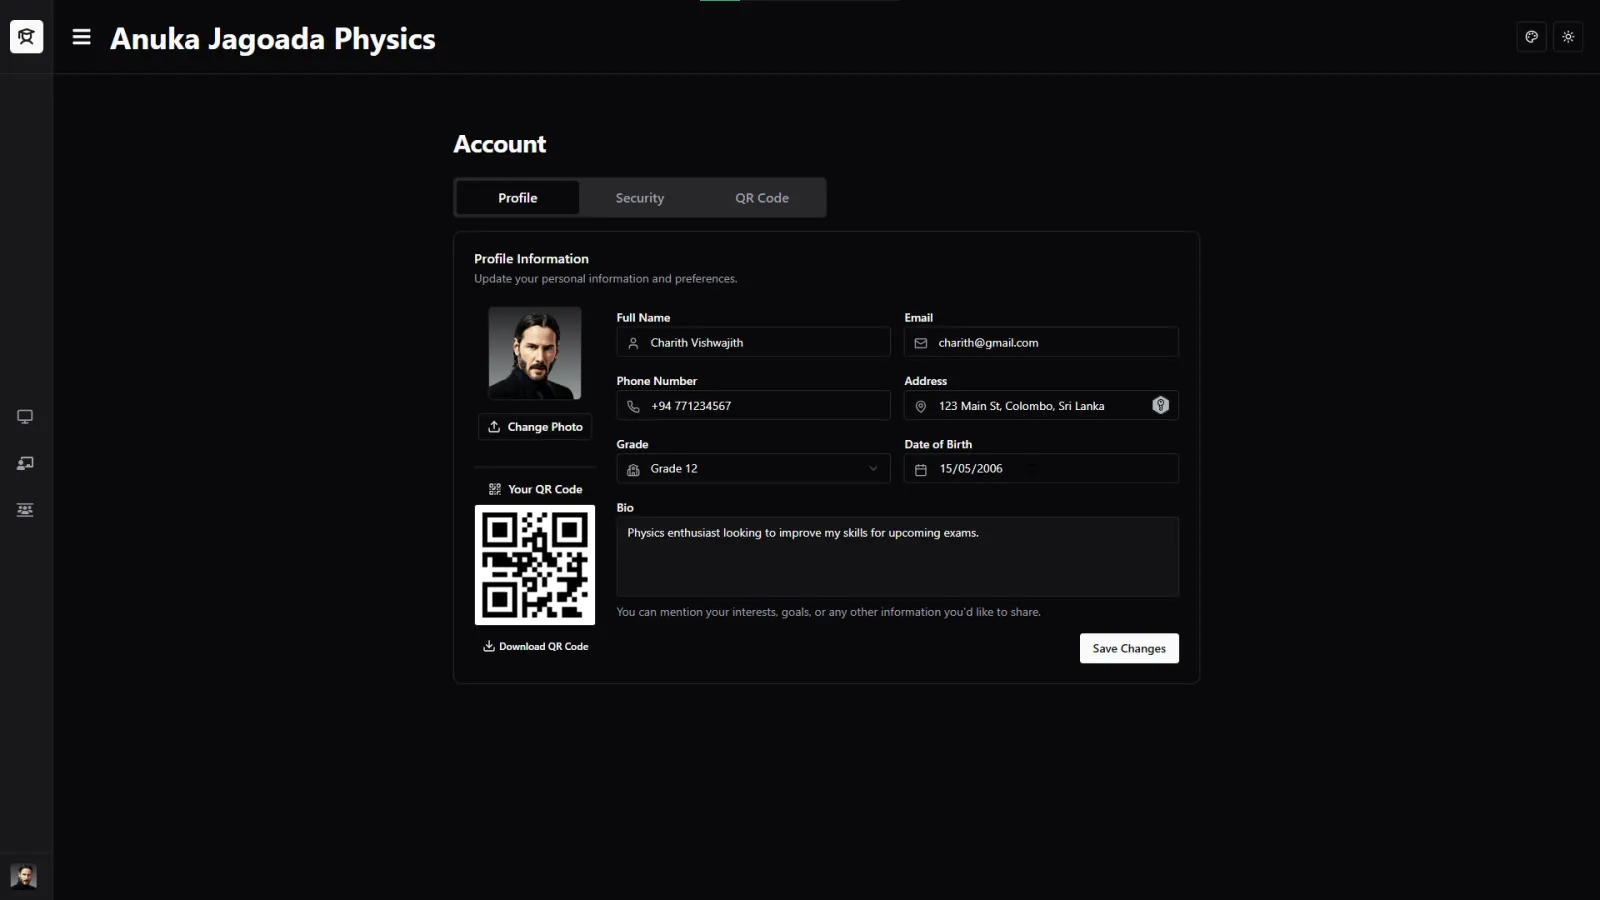This screenshot has width=1600, height=900.
Task: Click the shield icon in the Address field
Action: pos(1160,405)
